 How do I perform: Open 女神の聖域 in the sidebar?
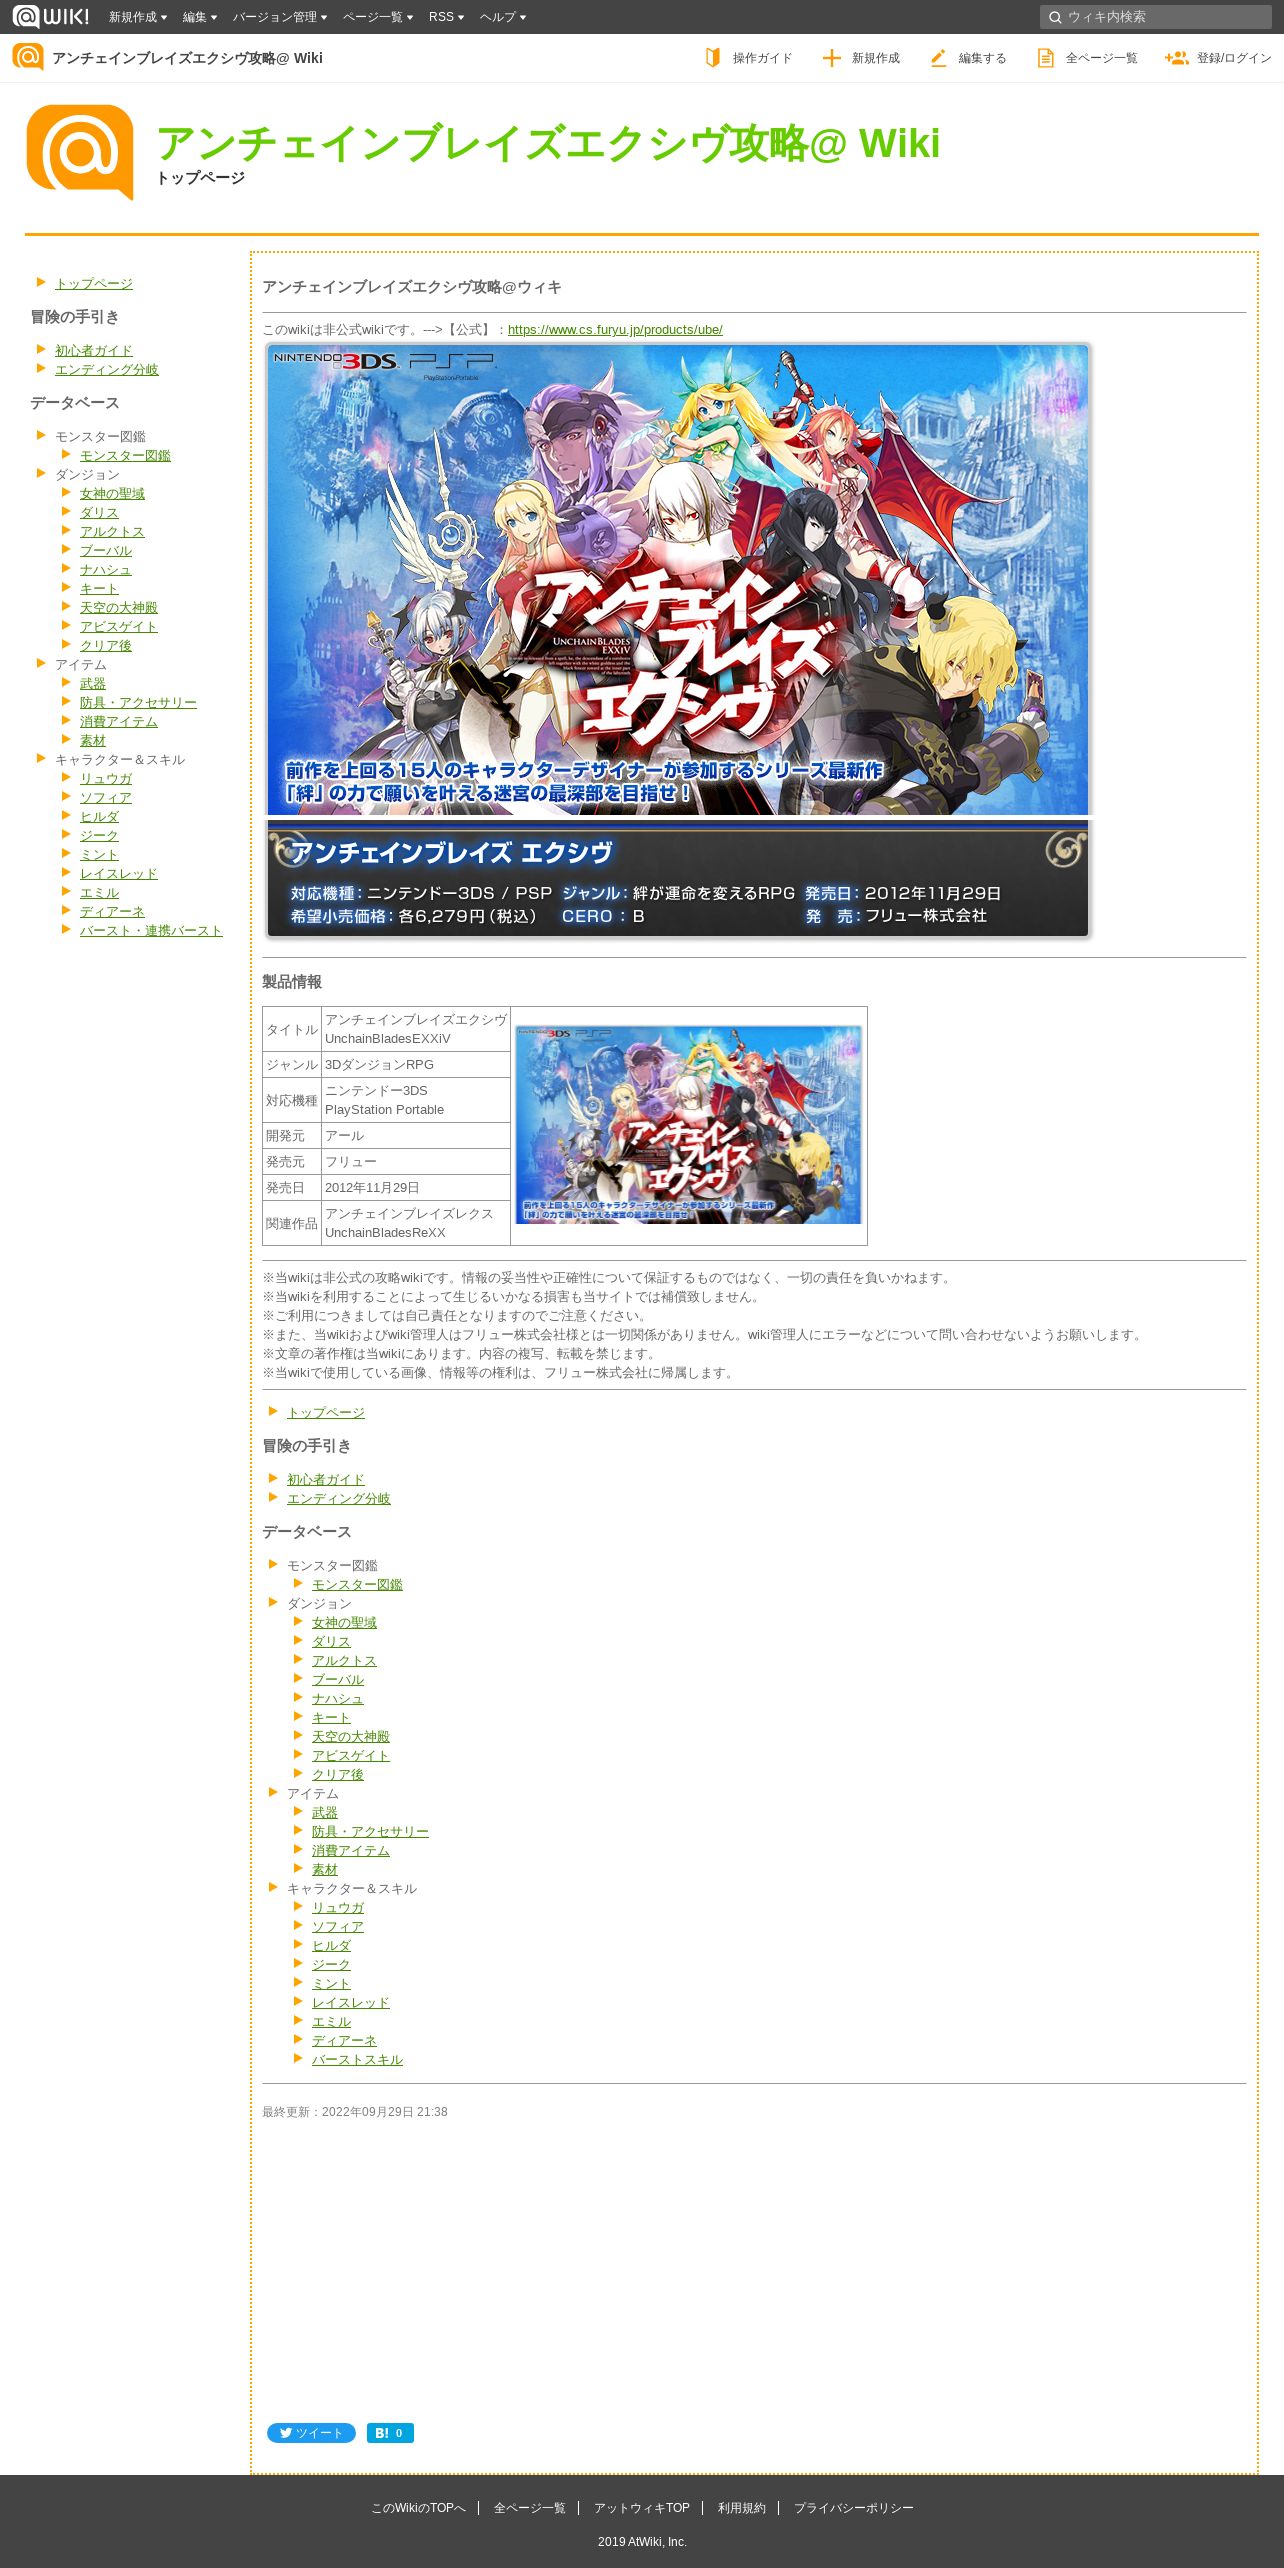112,494
